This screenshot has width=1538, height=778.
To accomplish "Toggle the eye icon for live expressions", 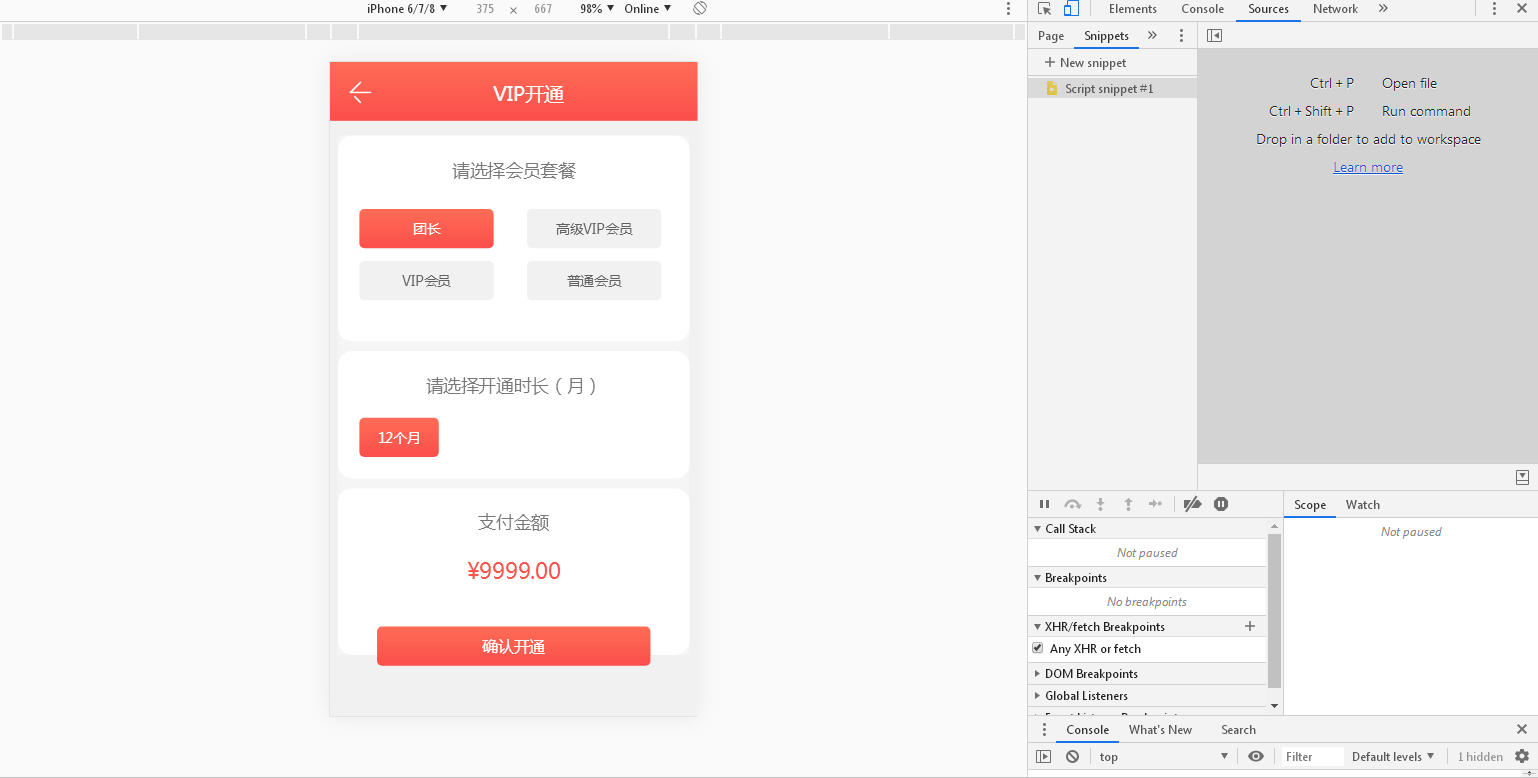I will click(x=1256, y=756).
